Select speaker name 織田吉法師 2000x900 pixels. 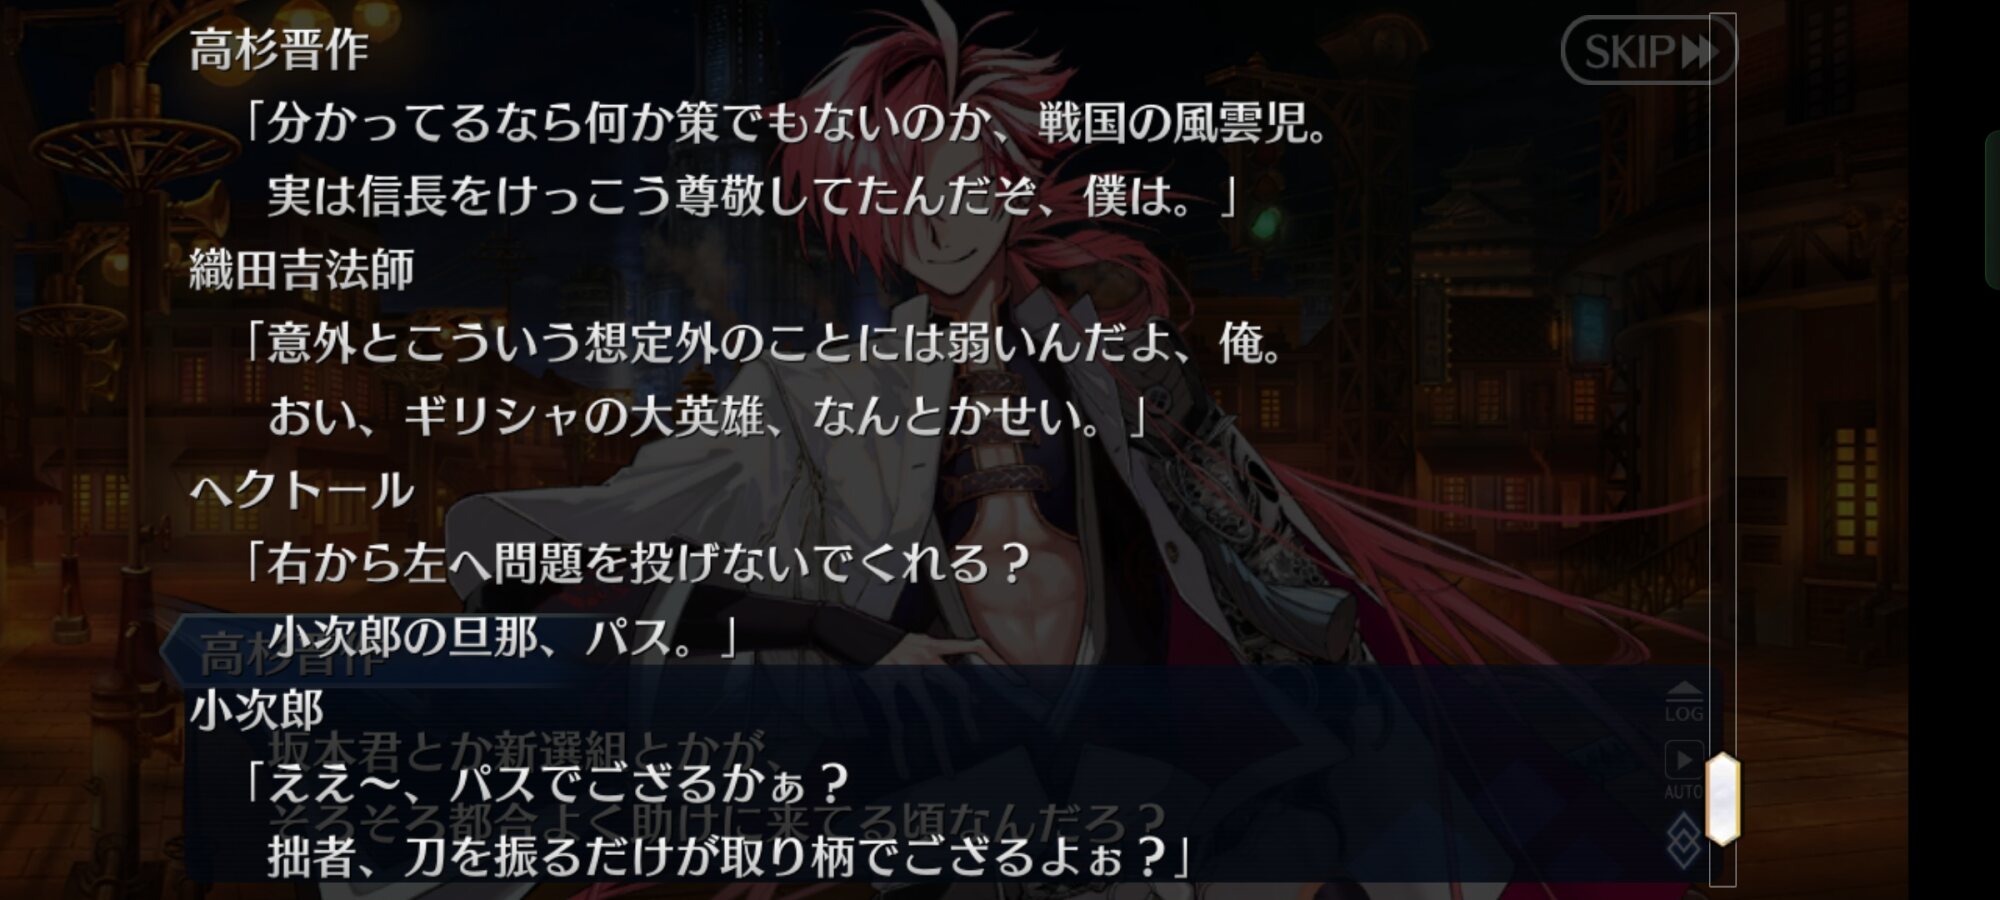click(301, 270)
